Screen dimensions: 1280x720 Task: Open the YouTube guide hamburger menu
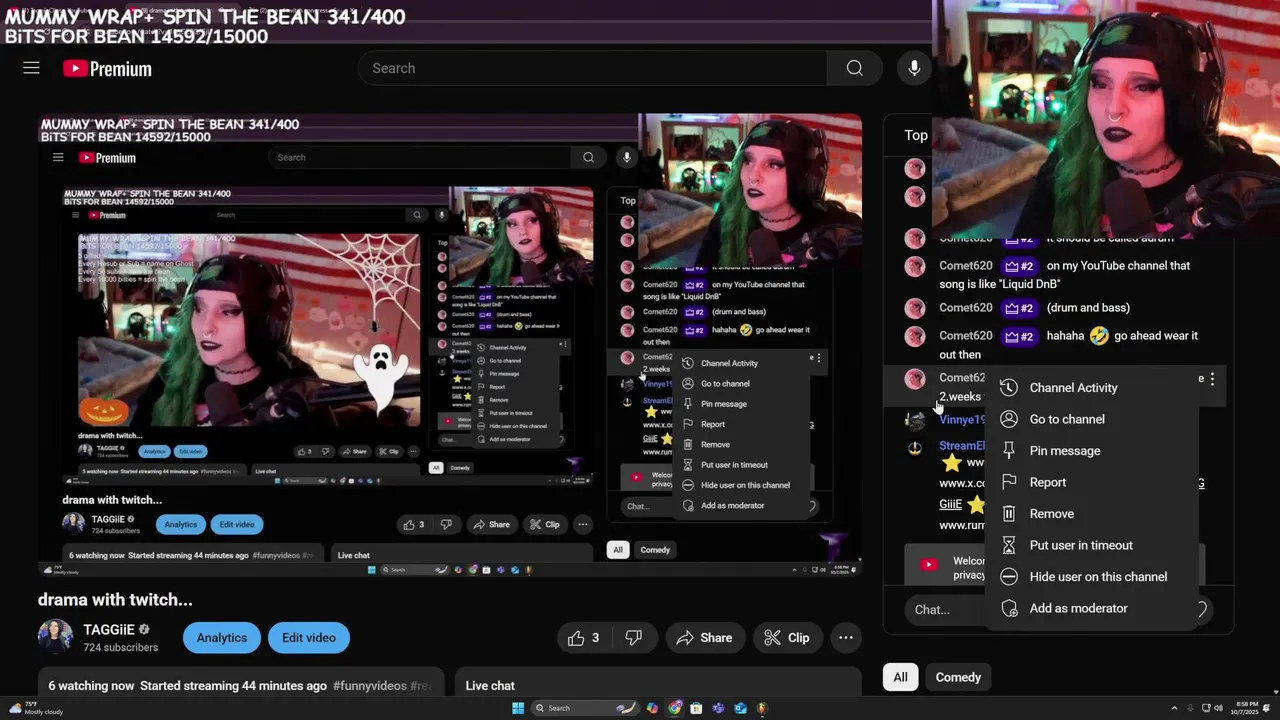[x=32, y=68]
